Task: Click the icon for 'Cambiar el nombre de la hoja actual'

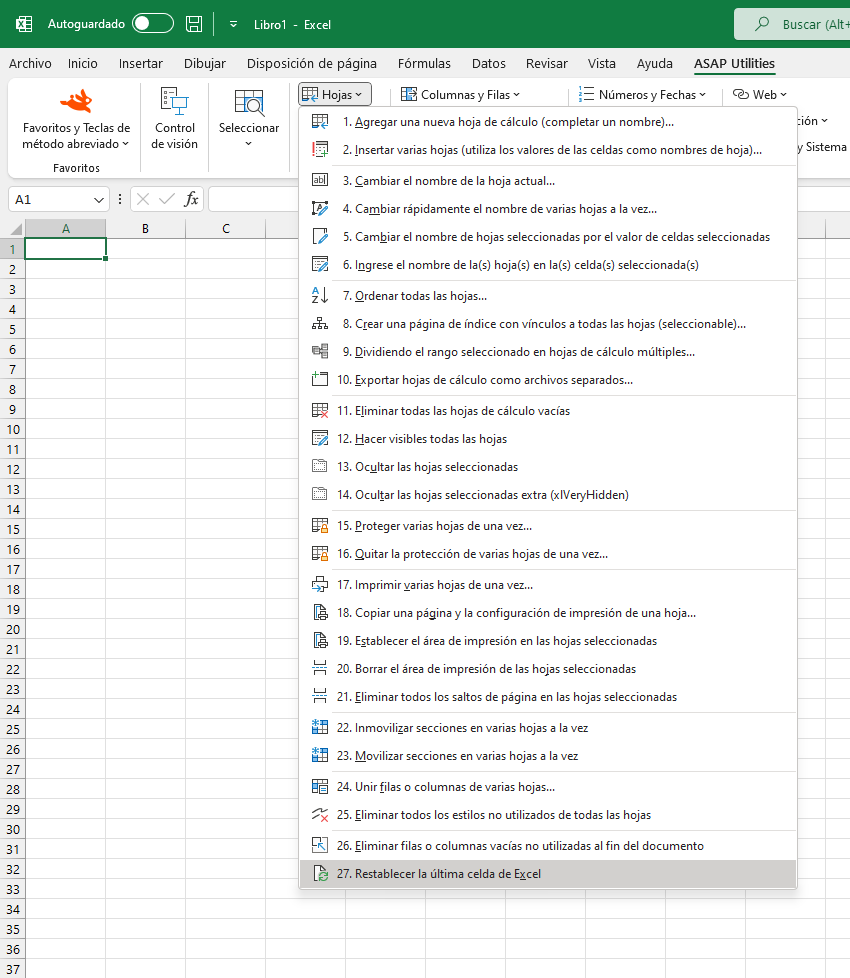Action: [320, 180]
